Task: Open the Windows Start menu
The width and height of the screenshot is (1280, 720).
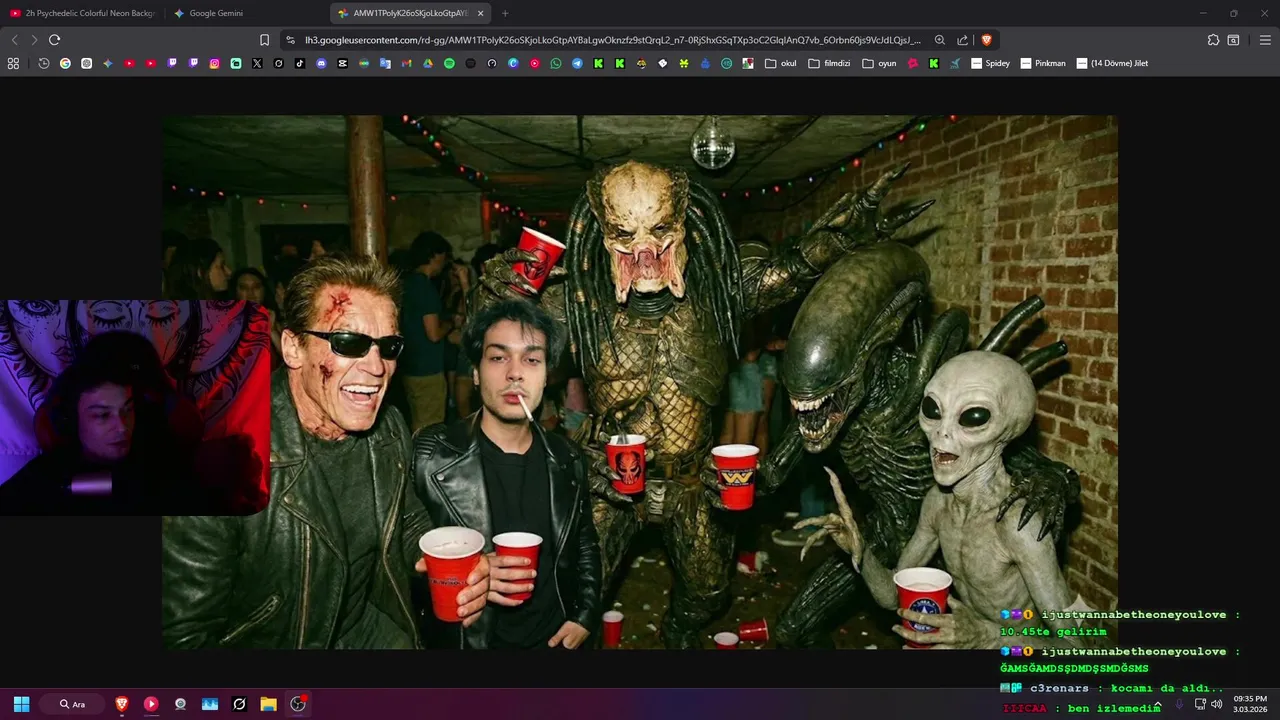Action: (x=21, y=704)
